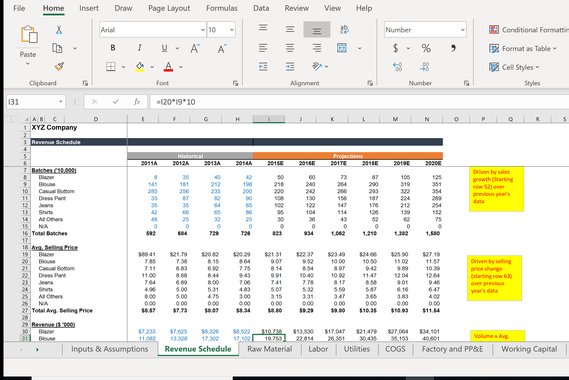Toggle Italic formatting

click(139, 48)
